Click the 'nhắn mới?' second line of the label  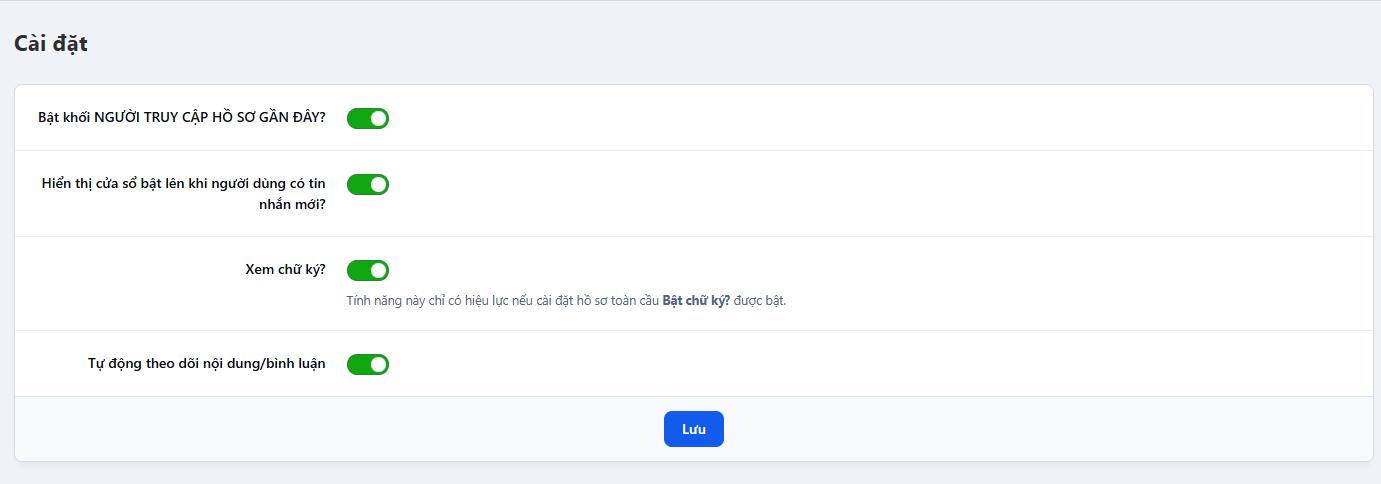pos(292,204)
